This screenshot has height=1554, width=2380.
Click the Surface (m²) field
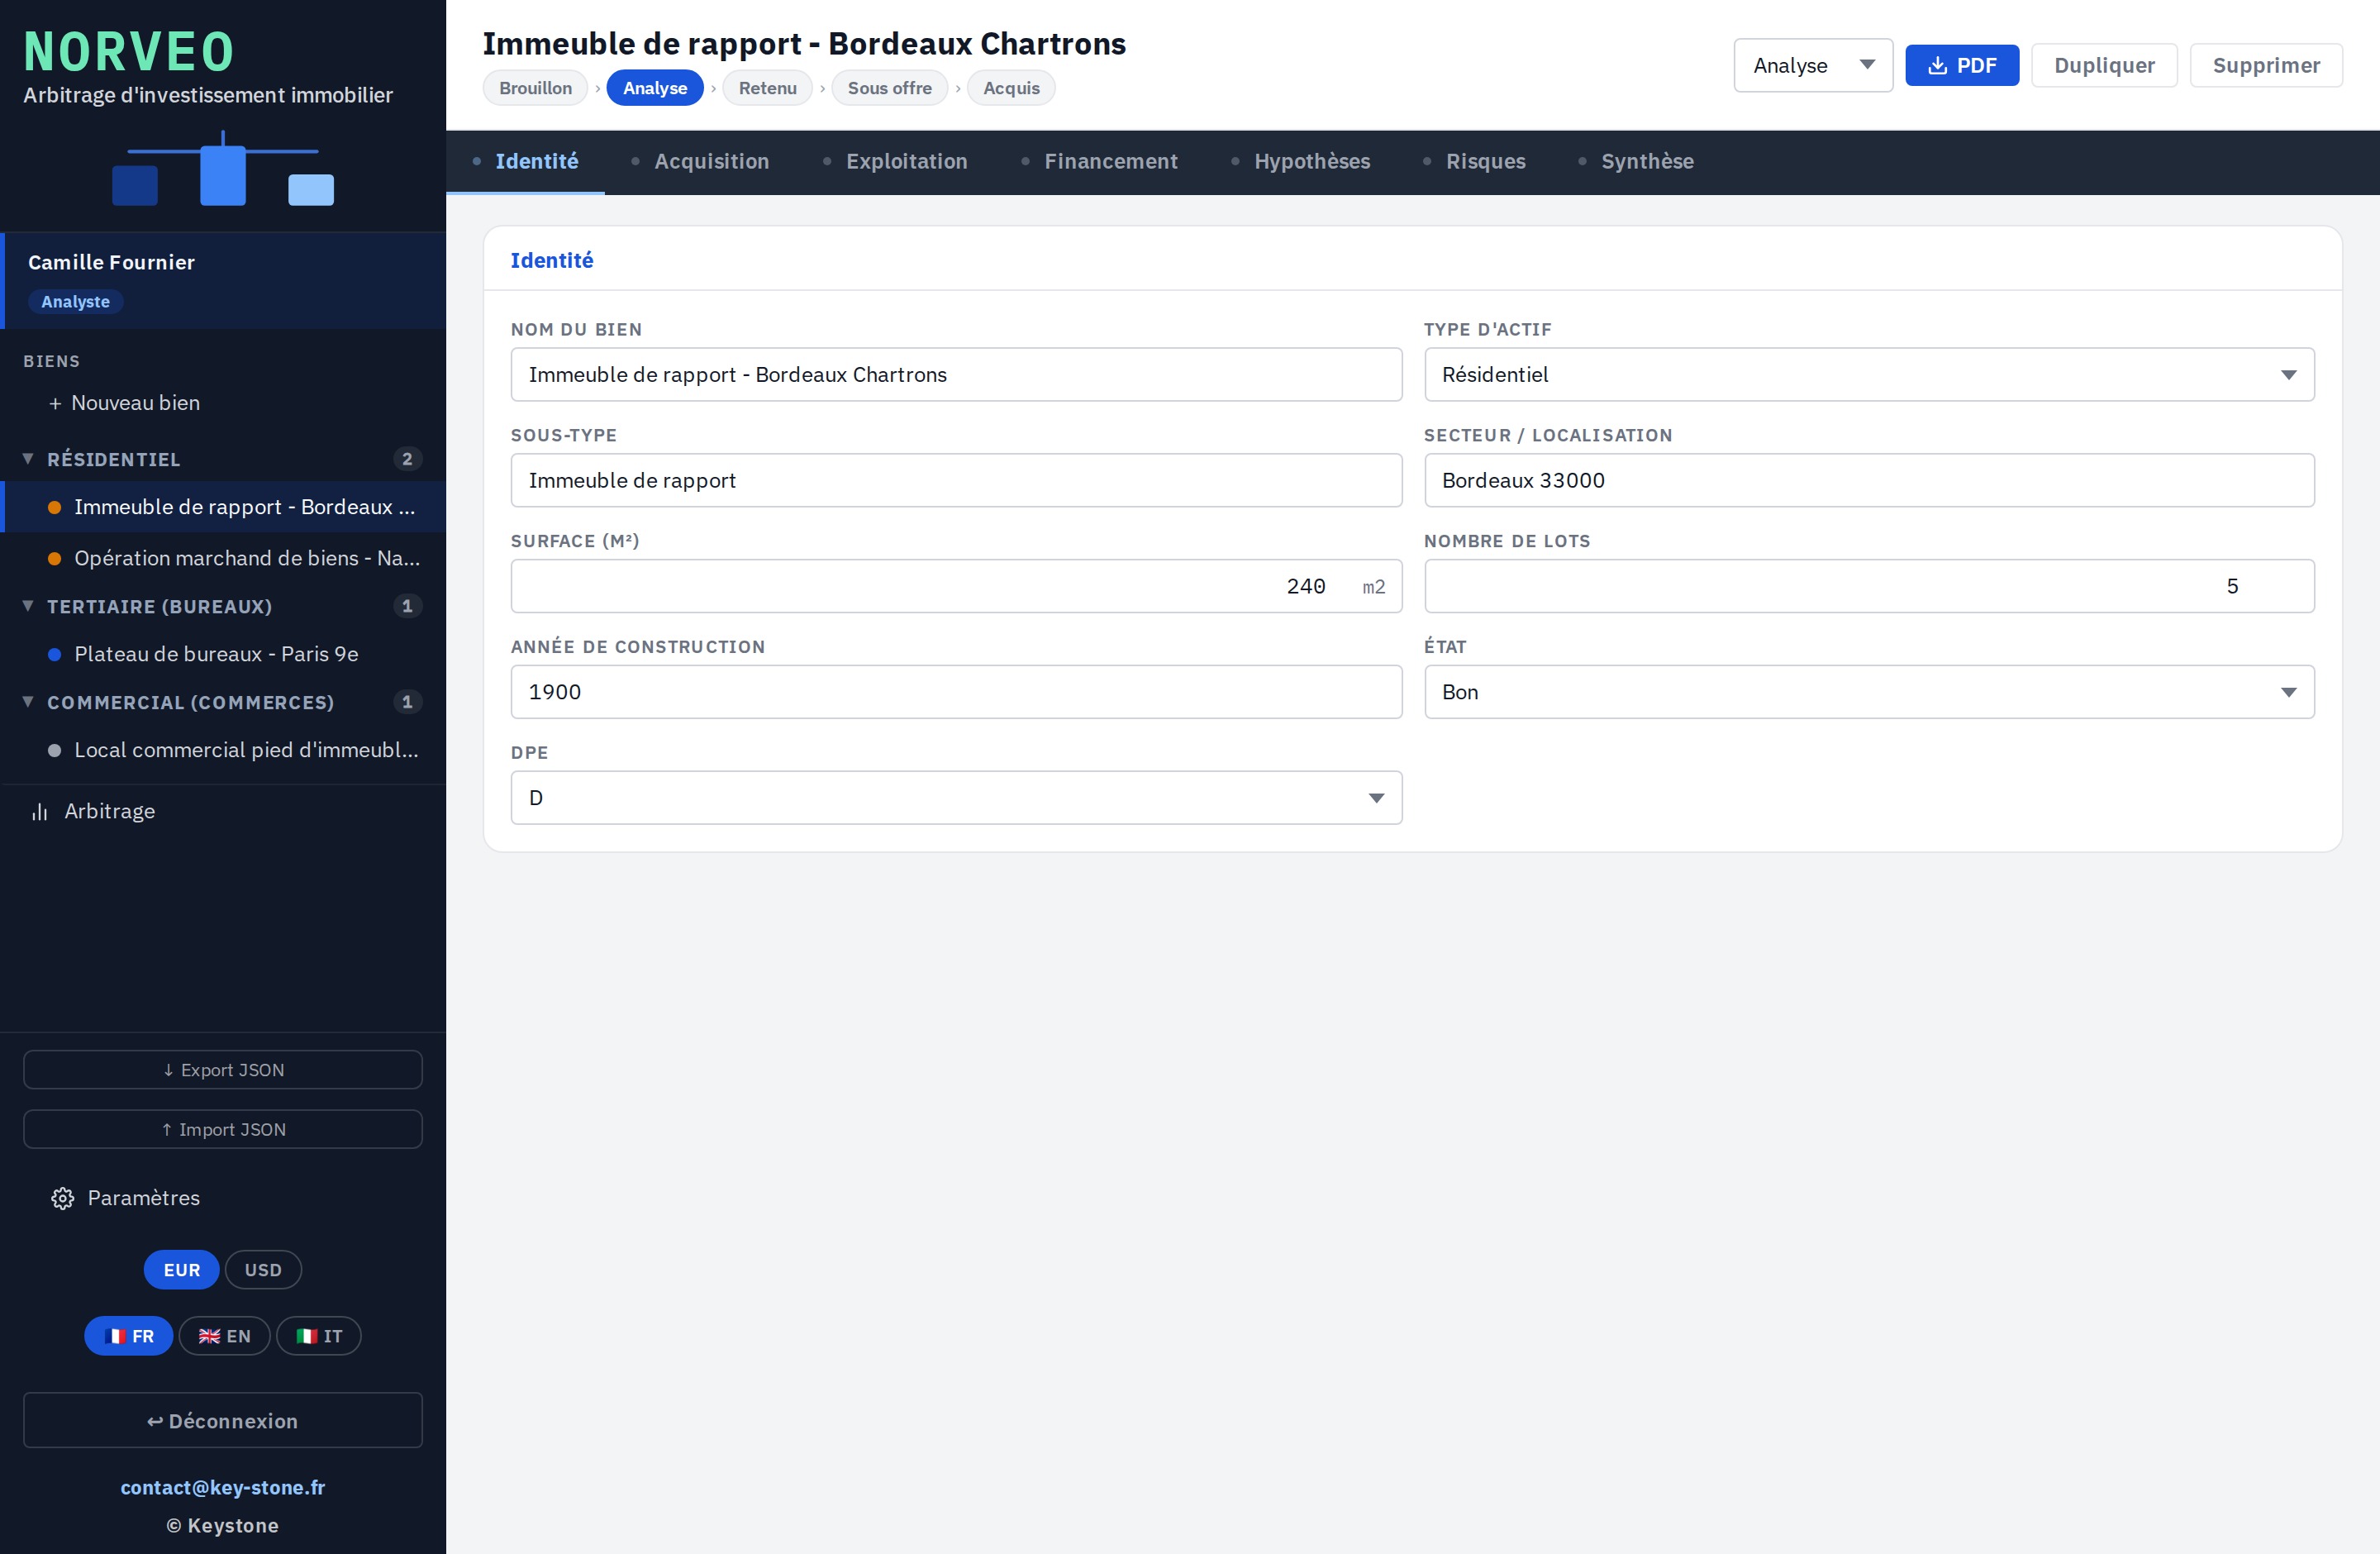(x=956, y=586)
